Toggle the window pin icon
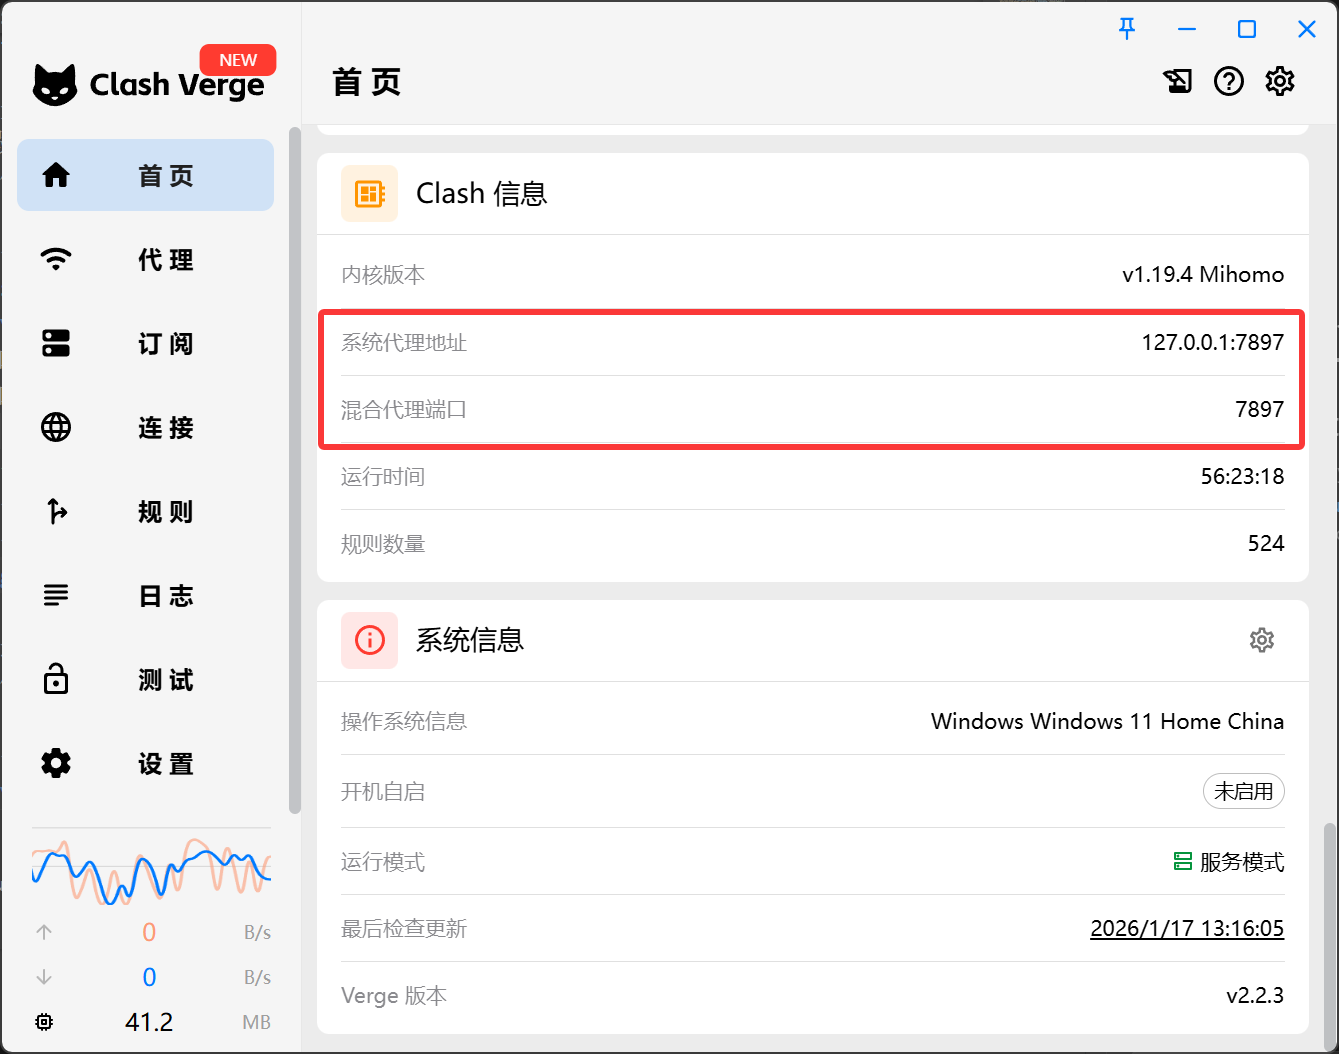 click(1127, 29)
